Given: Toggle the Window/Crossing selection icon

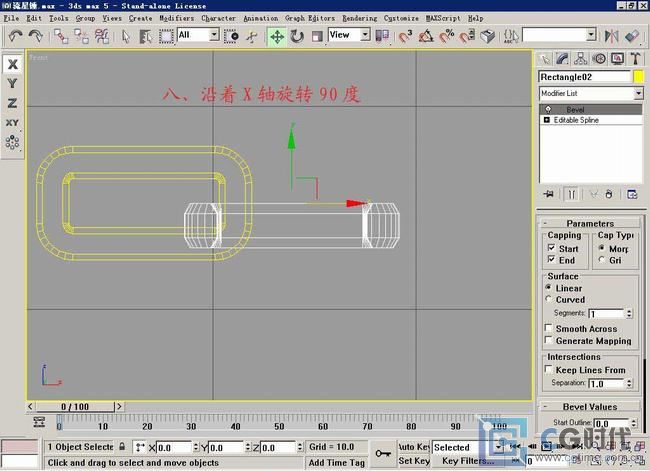Looking at the screenshot, I should pyautogui.click(x=231, y=36).
